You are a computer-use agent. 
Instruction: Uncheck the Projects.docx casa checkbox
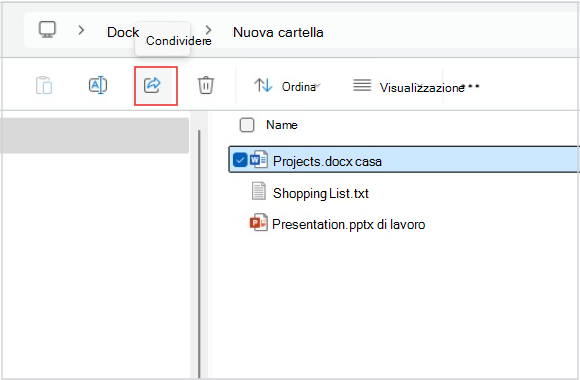[240, 160]
